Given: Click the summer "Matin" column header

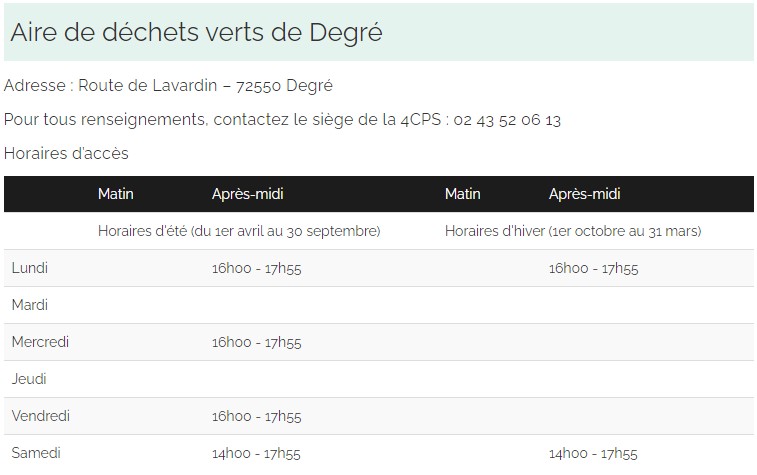Looking at the screenshot, I should pyautogui.click(x=116, y=194).
